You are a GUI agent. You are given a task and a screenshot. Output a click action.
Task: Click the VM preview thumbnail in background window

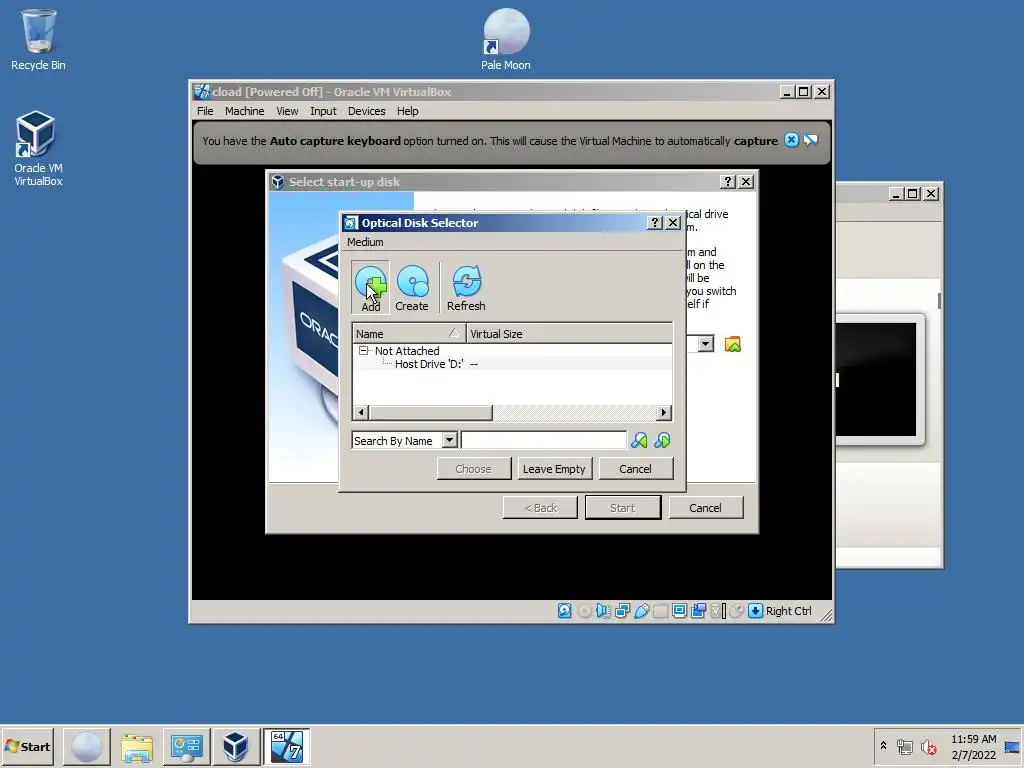coord(877,379)
